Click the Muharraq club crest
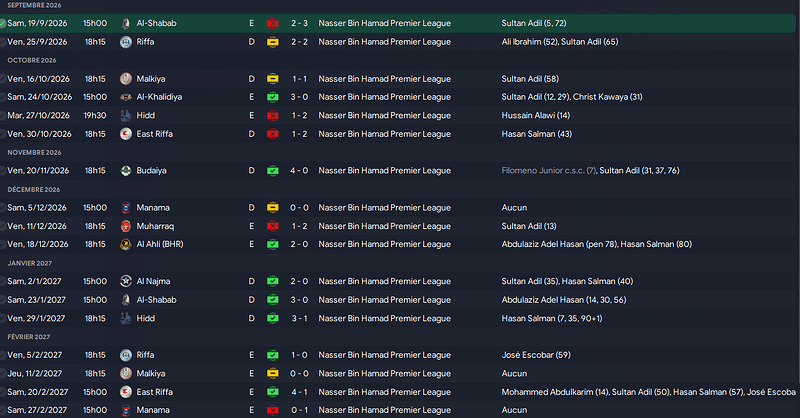The width and height of the screenshot is (800, 418). pyautogui.click(x=126, y=226)
